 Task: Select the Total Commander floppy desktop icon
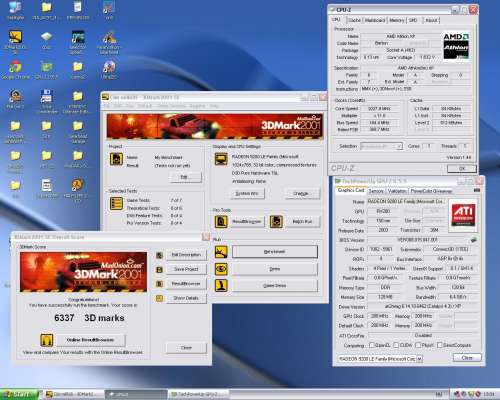(x=47, y=100)
